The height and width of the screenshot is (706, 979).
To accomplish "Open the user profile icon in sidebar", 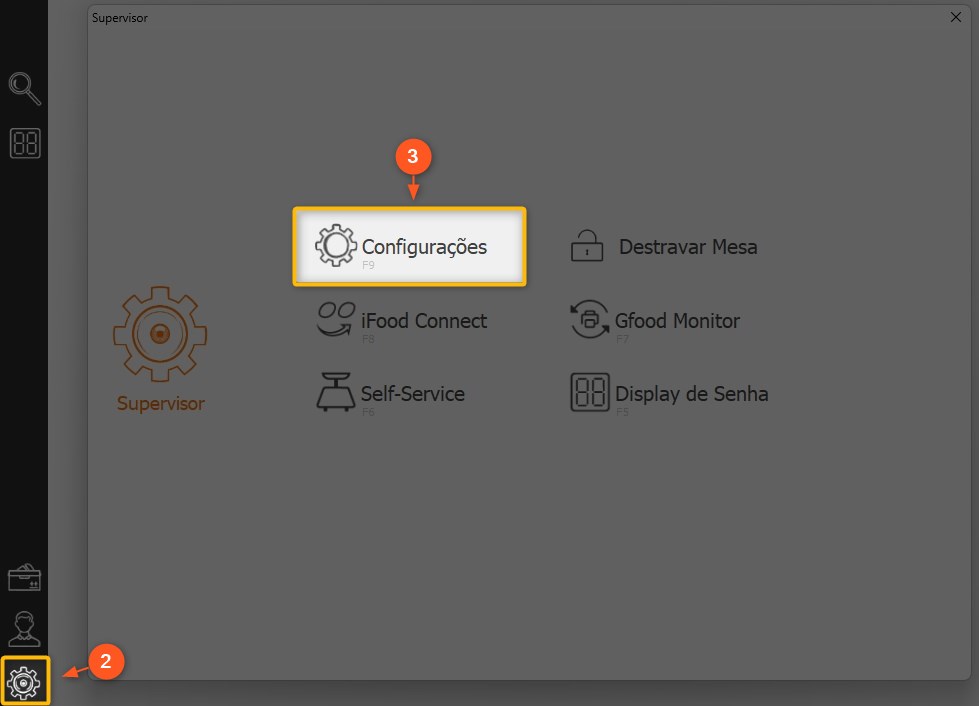I will coord(25,628).
